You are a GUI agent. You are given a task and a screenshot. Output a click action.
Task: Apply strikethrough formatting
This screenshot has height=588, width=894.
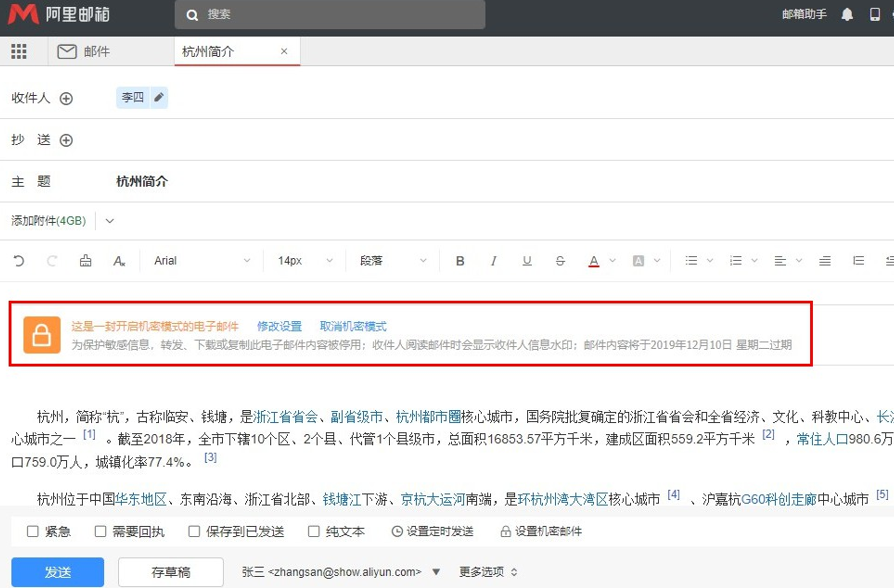[560, 261]
